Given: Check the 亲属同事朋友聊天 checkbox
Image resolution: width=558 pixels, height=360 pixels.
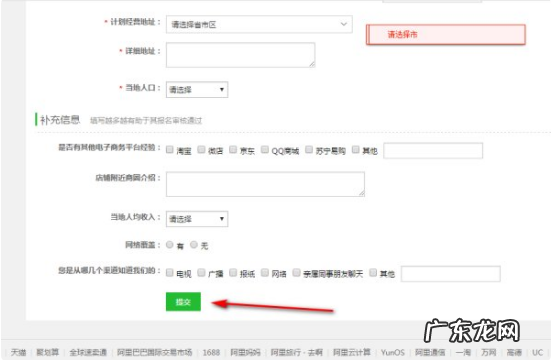Looking at the screenshot, I should (296, 272).
